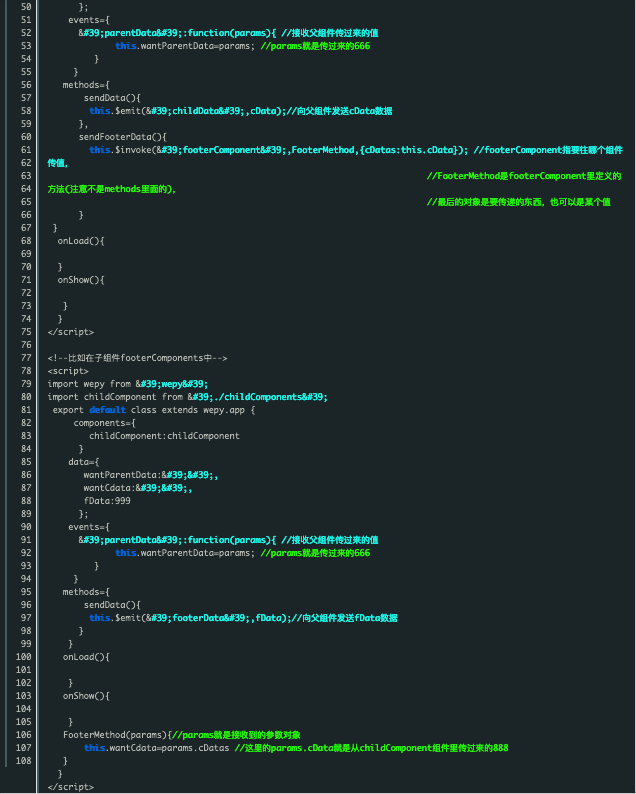
Task: Click 'data={' on line 85
Action: [x=84, y=462]
